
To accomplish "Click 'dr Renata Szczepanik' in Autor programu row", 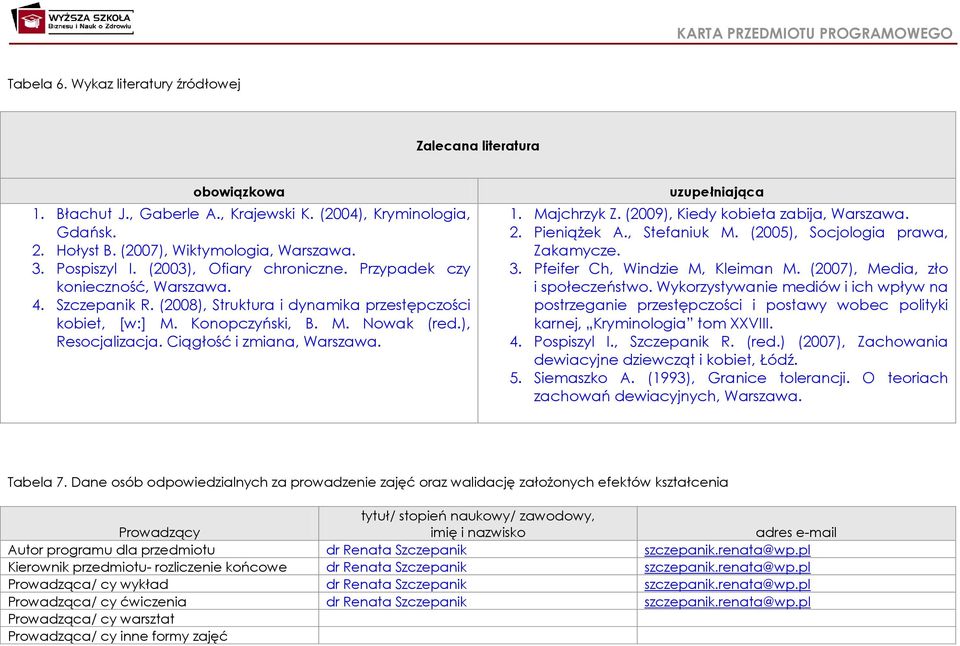I will click(396, 550).
